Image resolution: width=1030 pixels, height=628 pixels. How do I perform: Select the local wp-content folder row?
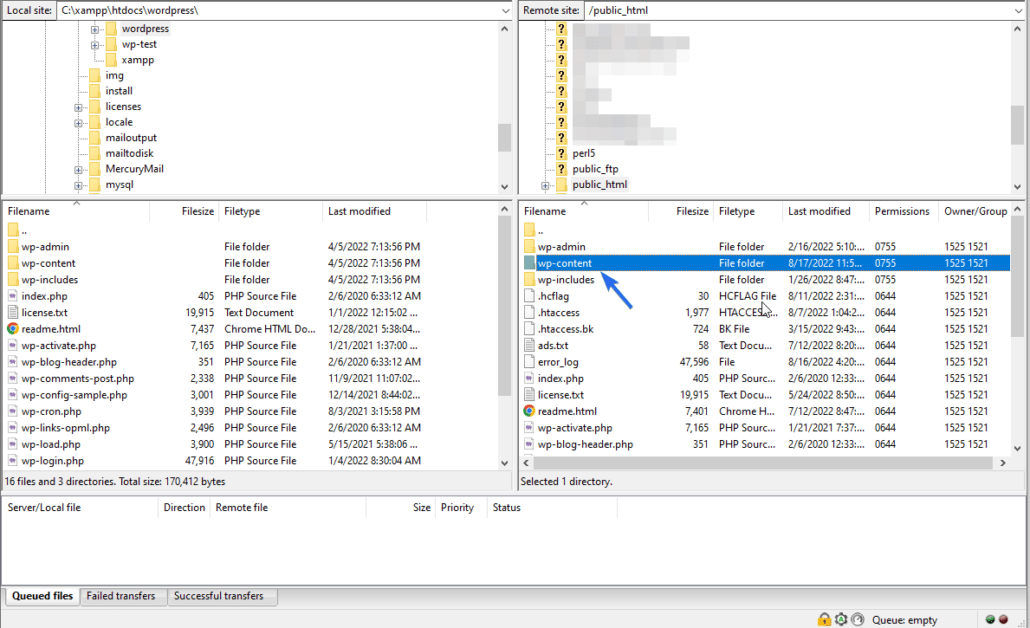point(213,263)
